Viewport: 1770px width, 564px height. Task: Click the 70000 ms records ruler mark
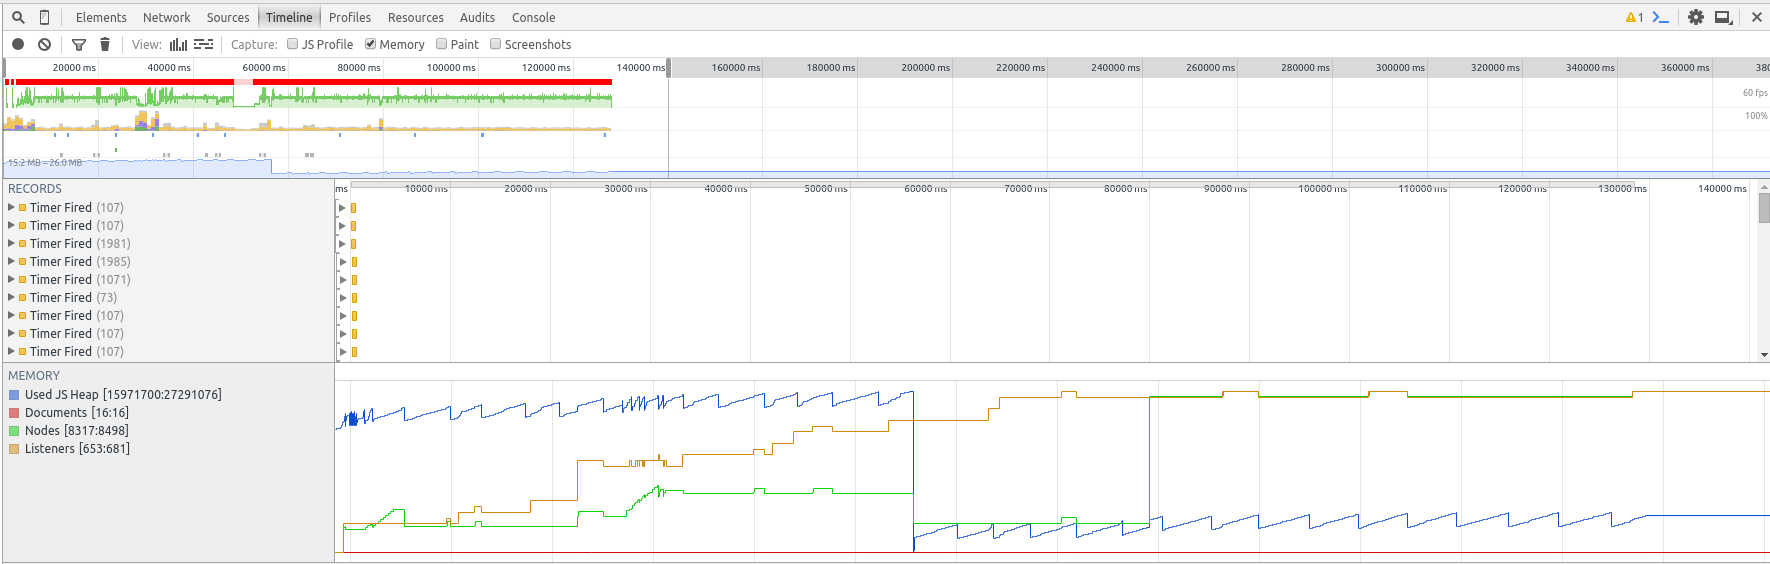point(1025,188)
